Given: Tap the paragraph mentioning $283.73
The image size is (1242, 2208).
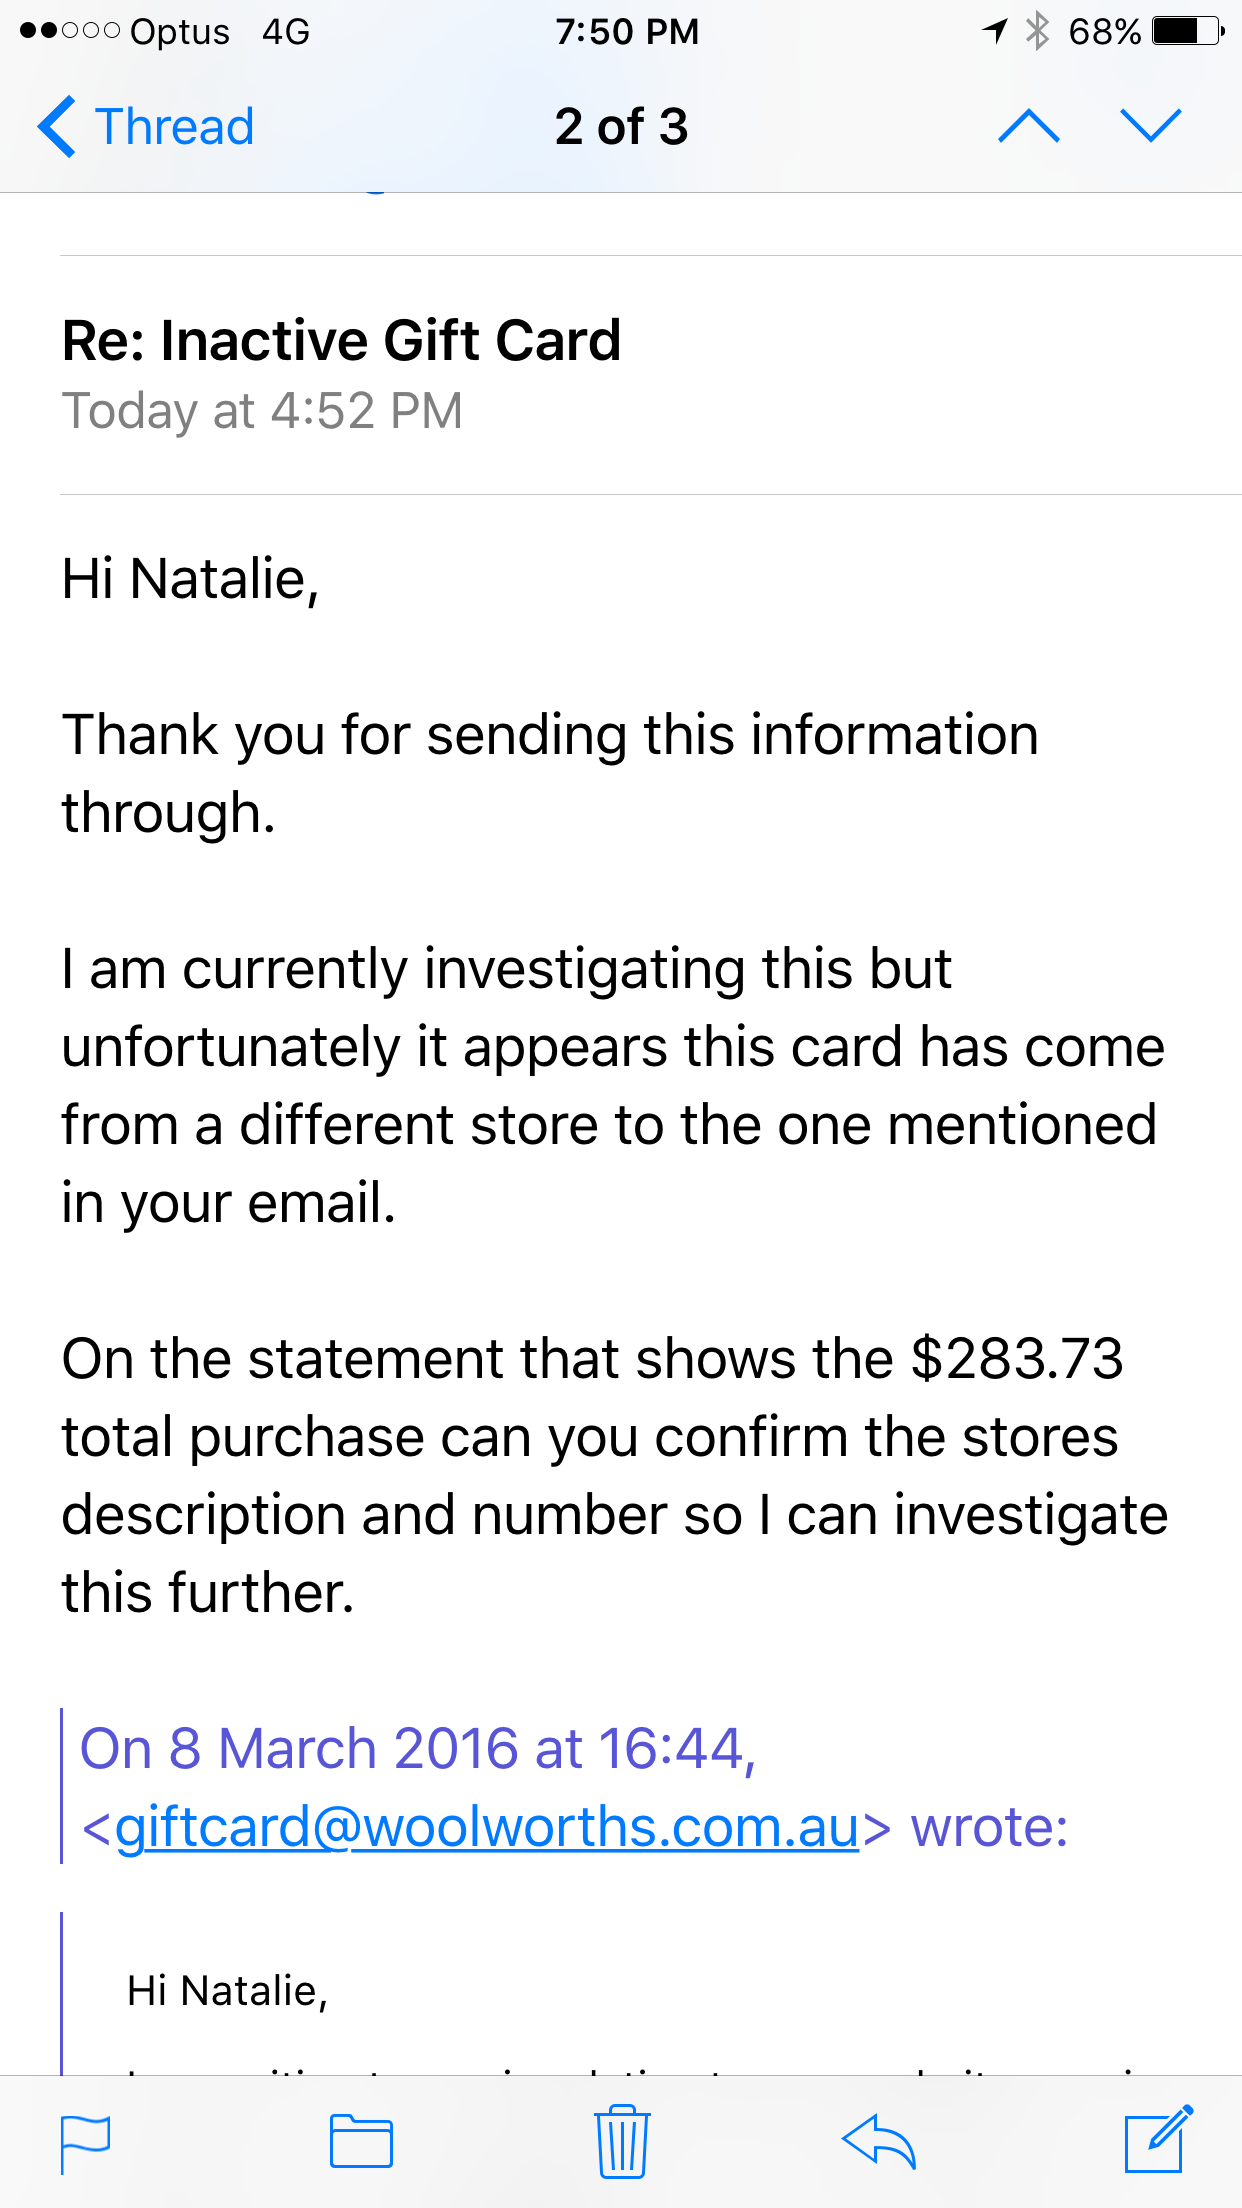Looking at the screenshot, I should point(614,1475).
